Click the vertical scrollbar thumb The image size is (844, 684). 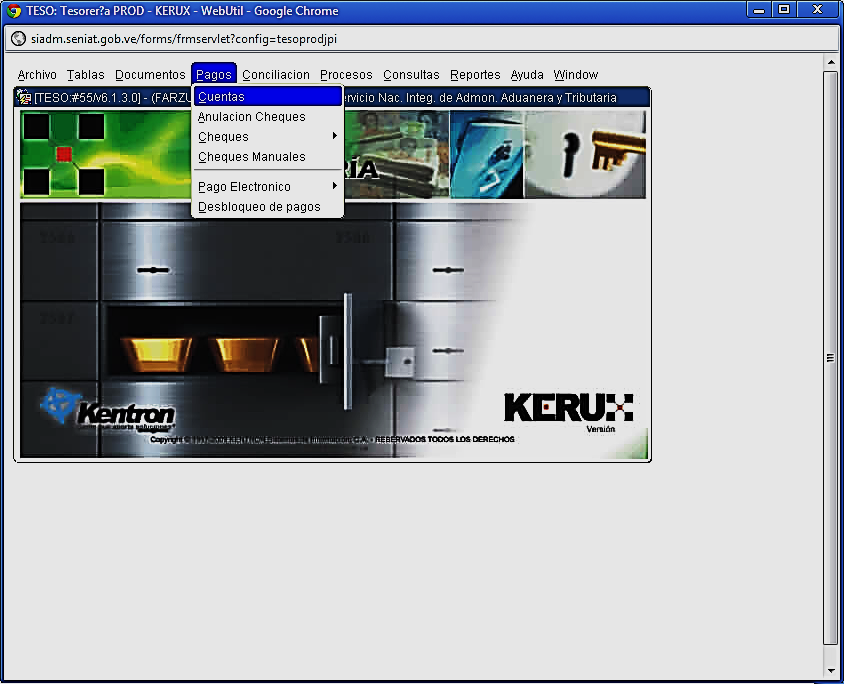pos(831,358)
